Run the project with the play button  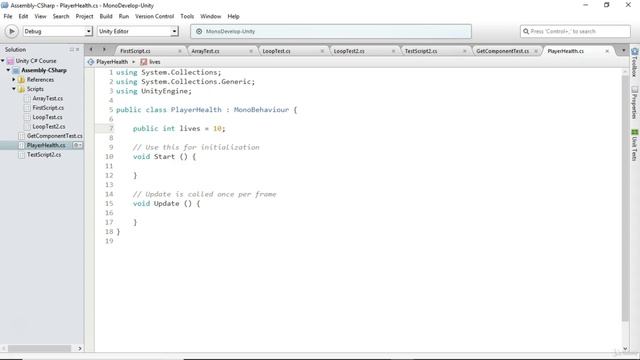point(11,31)
